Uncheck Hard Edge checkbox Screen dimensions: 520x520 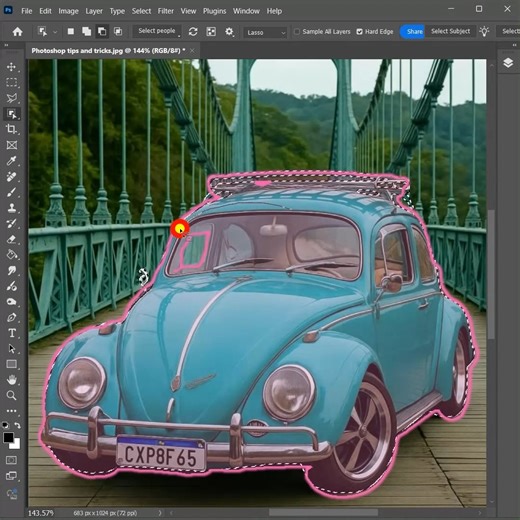[359, 32]
